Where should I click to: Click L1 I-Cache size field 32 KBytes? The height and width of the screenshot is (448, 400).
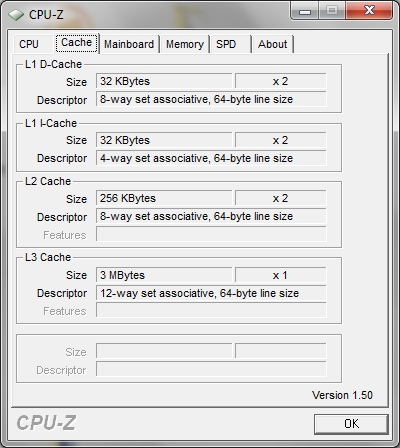164,140
